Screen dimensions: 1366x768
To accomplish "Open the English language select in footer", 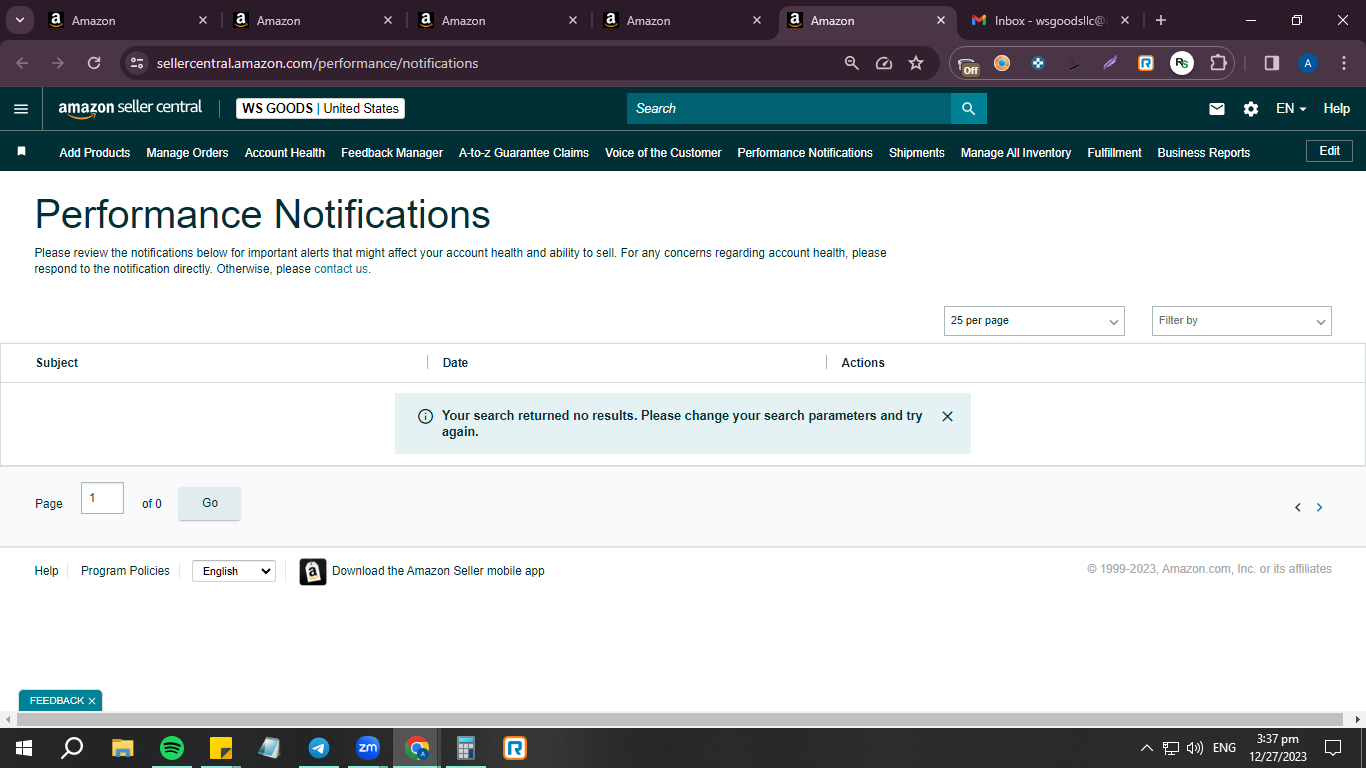I will [x=234, y=571].
